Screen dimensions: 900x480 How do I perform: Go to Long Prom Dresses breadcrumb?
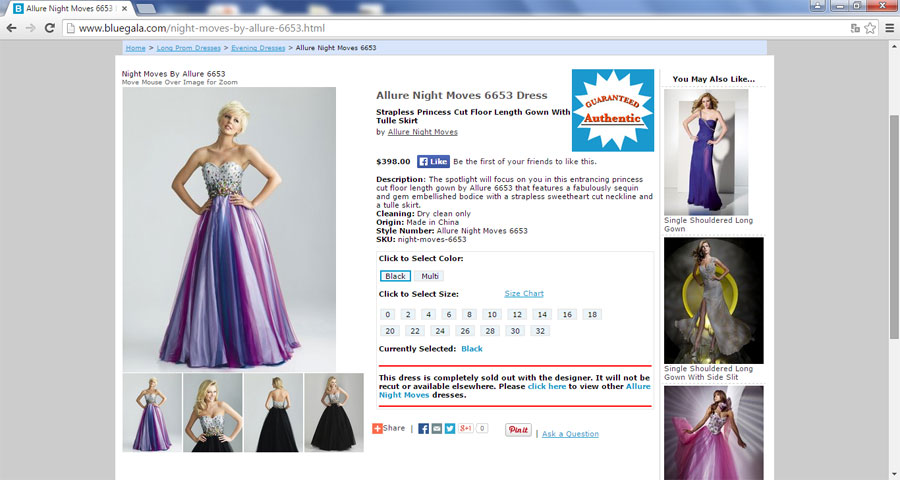tap(188, 48)
